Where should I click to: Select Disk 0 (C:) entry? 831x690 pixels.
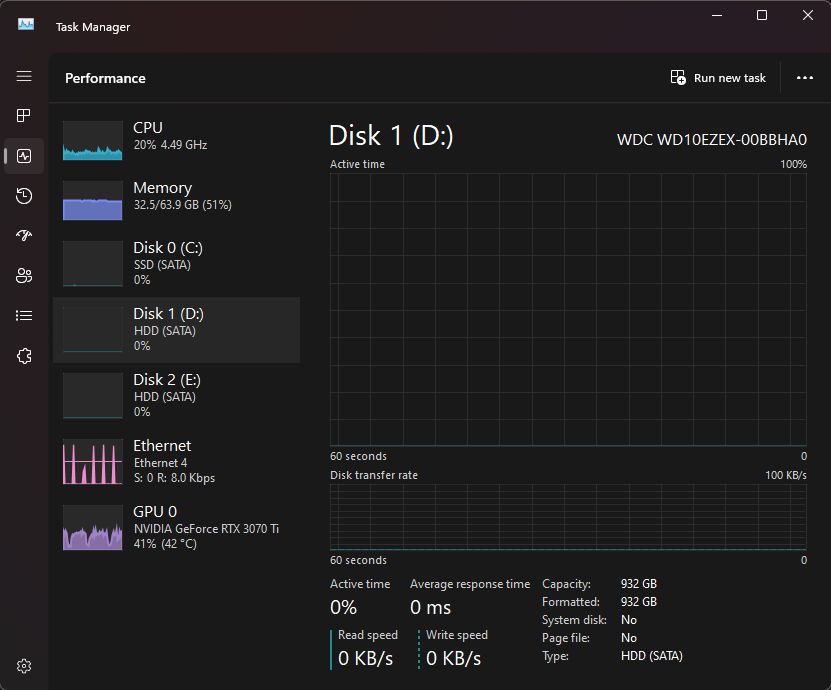[x=176, y=263]
